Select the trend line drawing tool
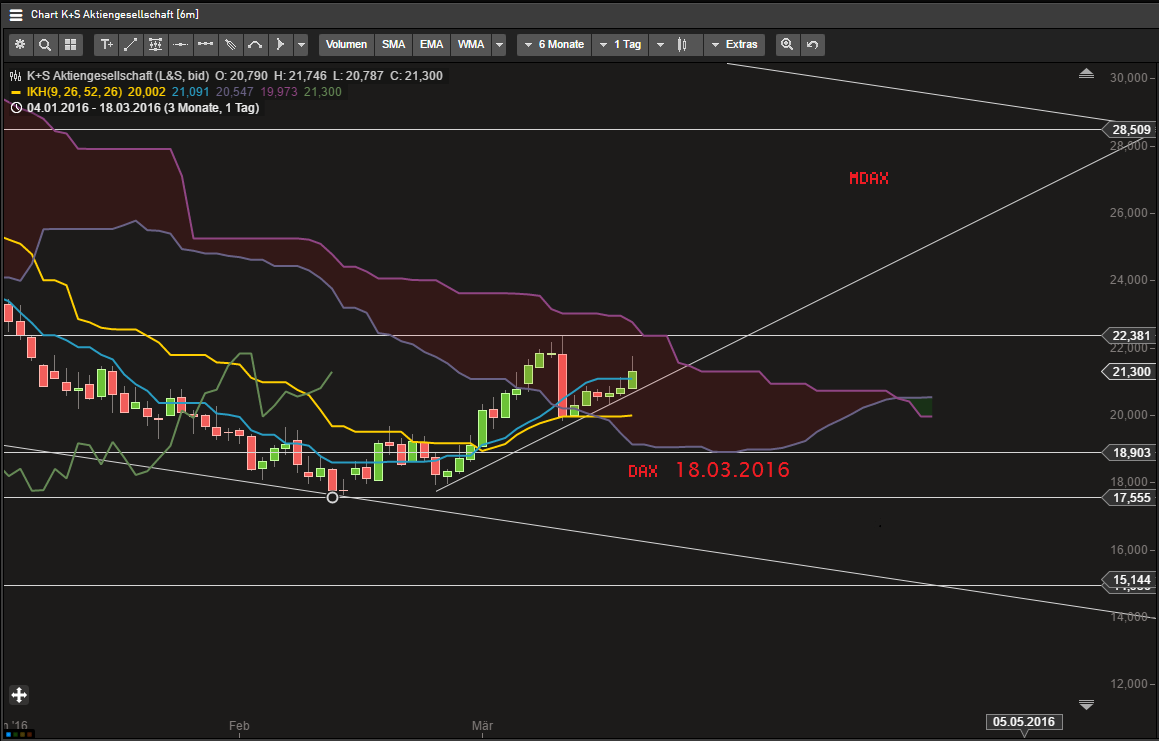Screen dimensions: 1159x741 131,44
